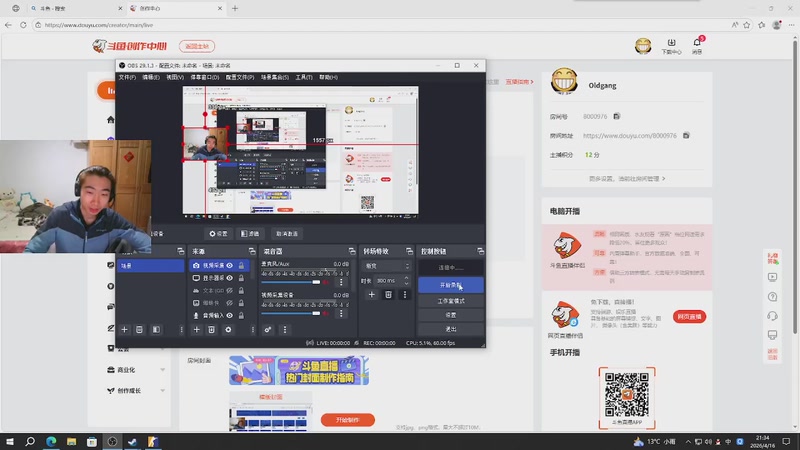
Task: Open scene filters in the Scenes dock
Action: [156, 330]
